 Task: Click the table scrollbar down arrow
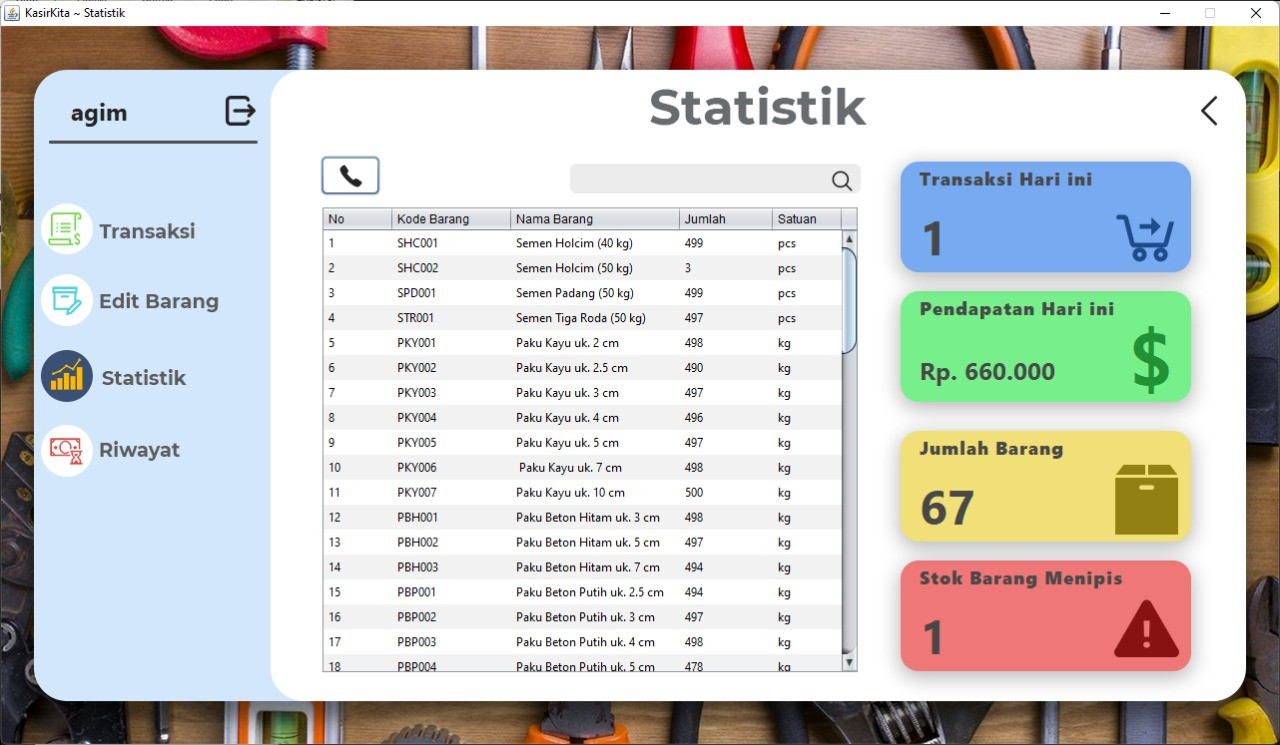coord(849,662)
